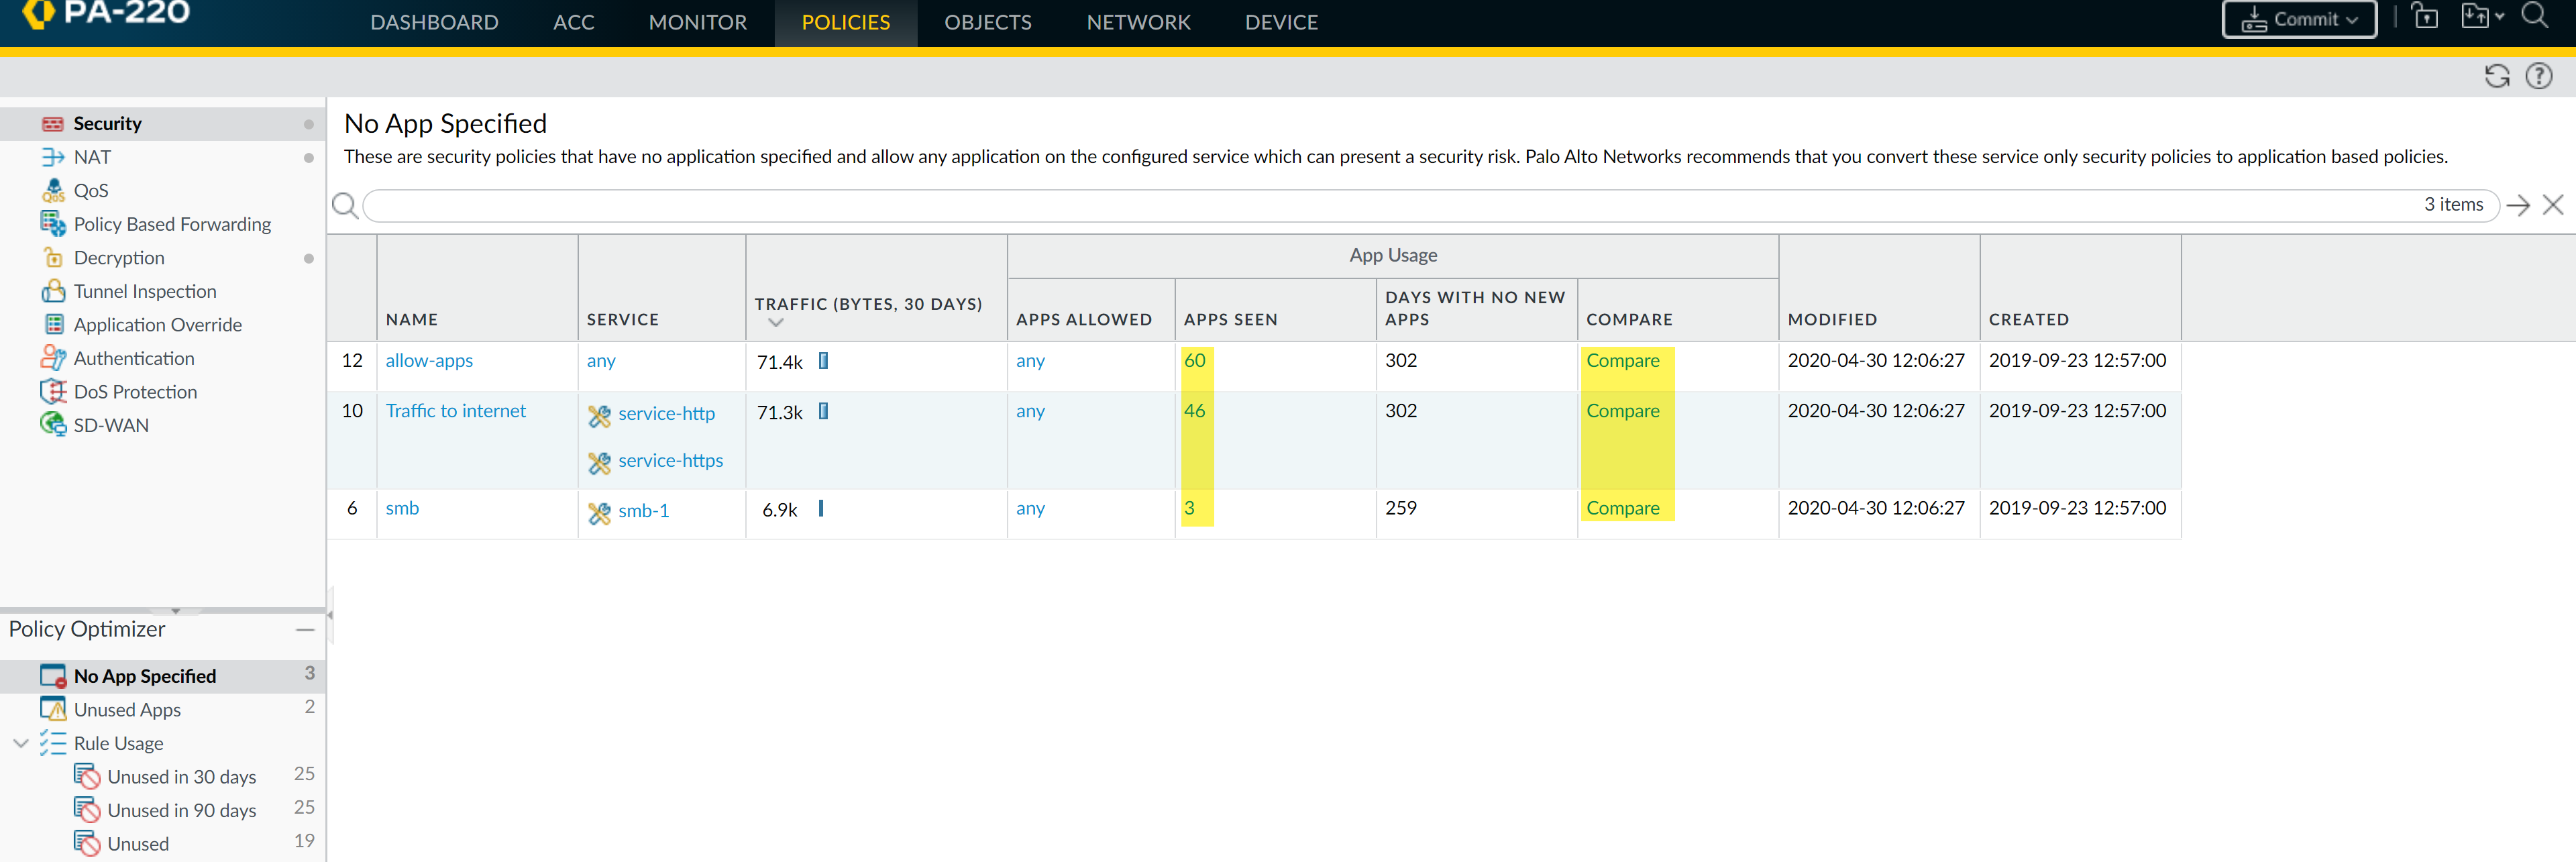Screen dimensions: 2576x862
Task: Click the Unused in 30 days icon
Action: click(87, 777)
